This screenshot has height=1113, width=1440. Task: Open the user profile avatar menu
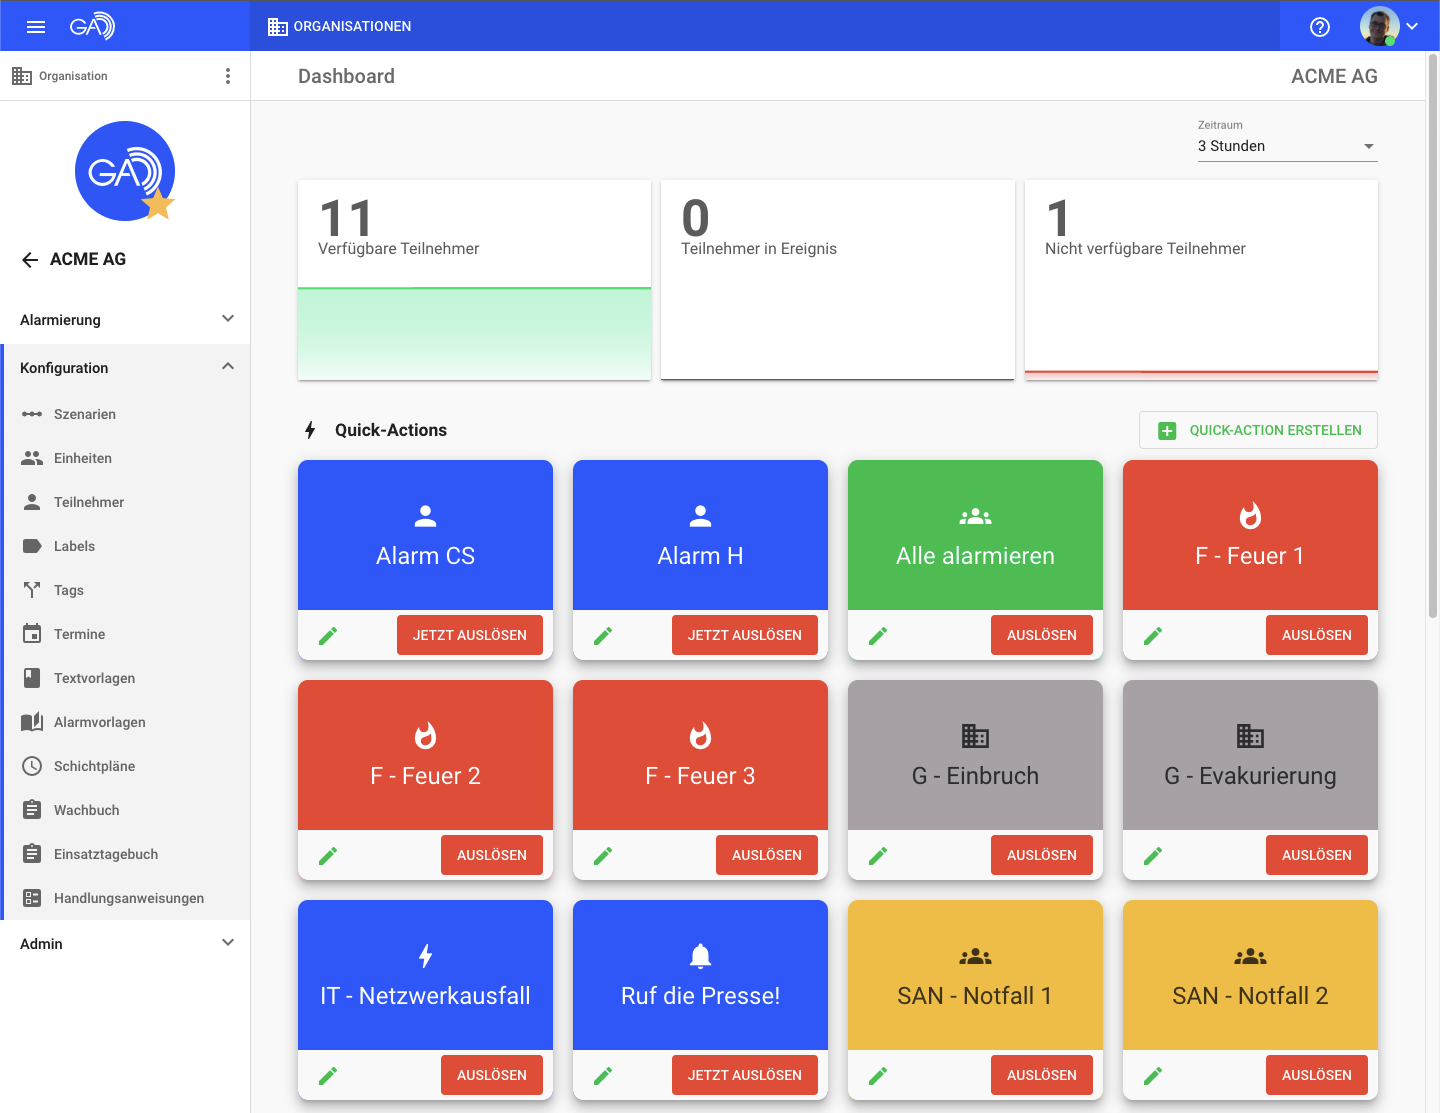coord(1388,27)
